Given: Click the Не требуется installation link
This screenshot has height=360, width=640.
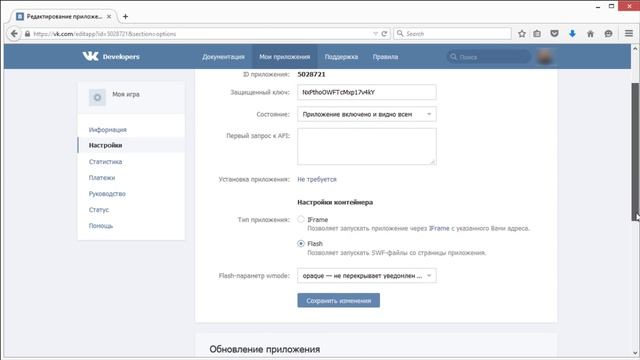Looking at the screenshot, I should click(317, 179).
